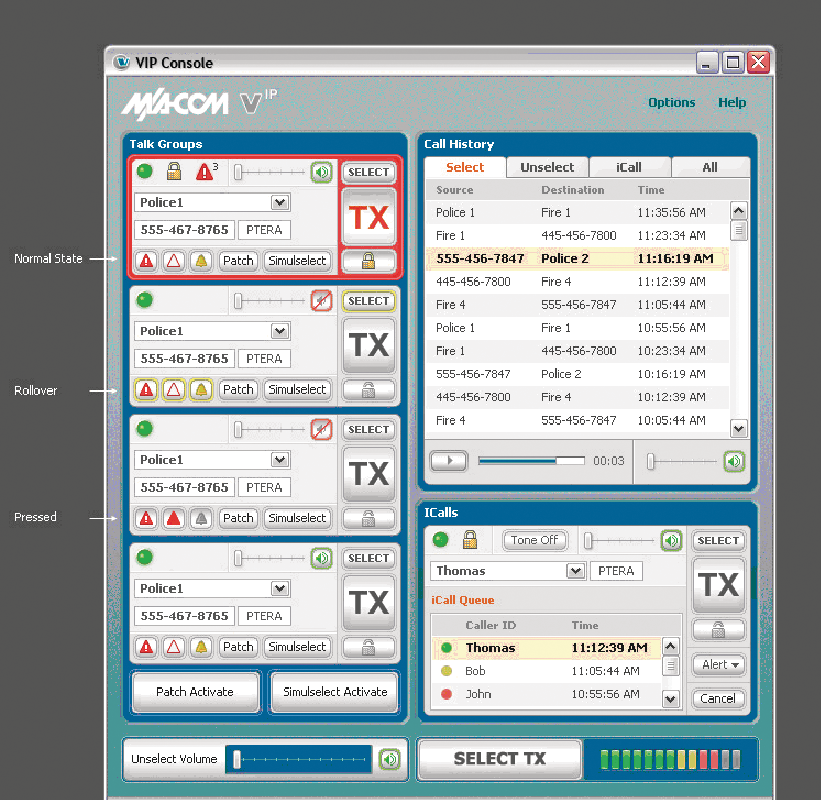The image size is (822, 800).
Task: Open the Options menu
Action: point(671,103)
